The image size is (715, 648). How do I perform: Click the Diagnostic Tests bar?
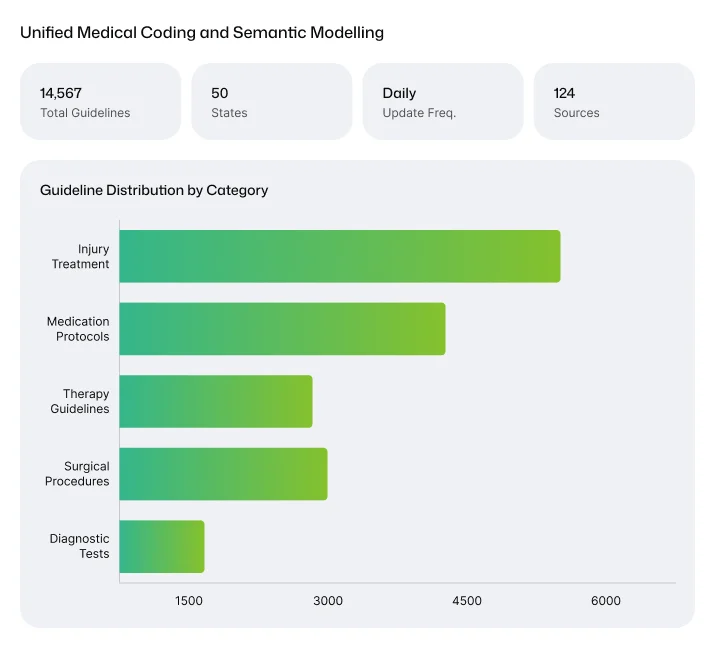[x=162, y=546]
